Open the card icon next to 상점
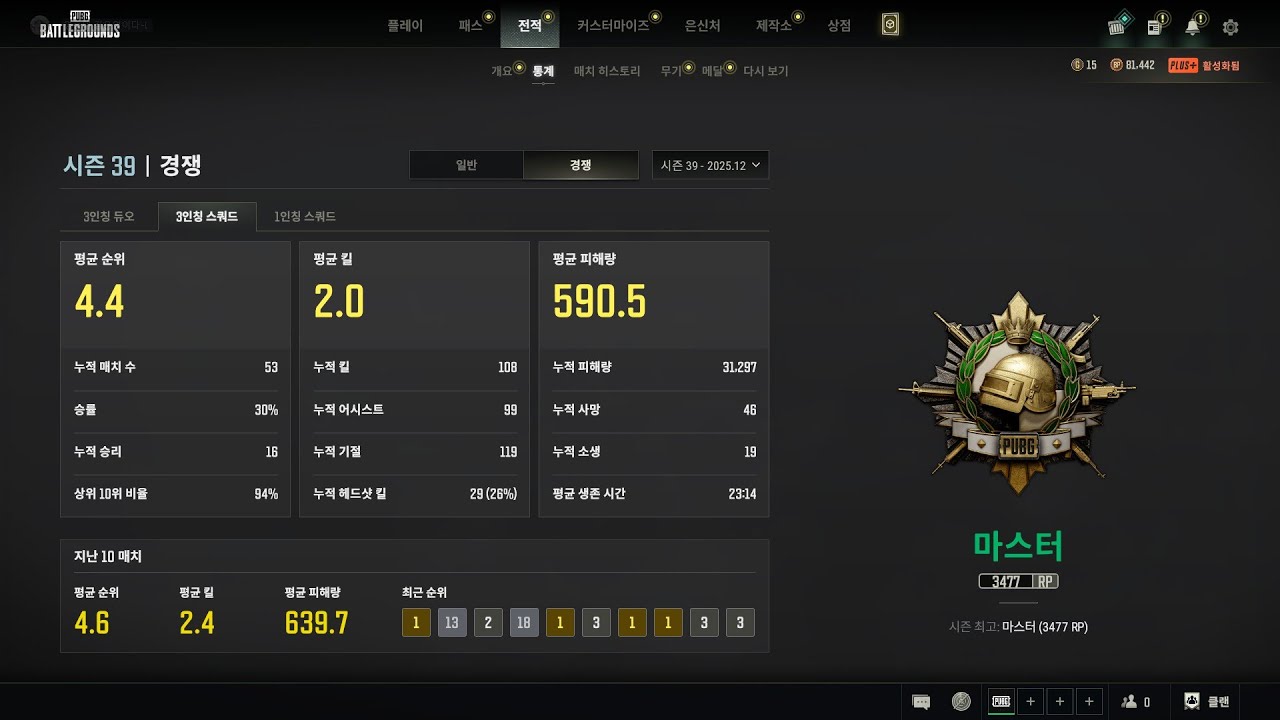Screen dimensions: 1280x720 coord(890,25)
